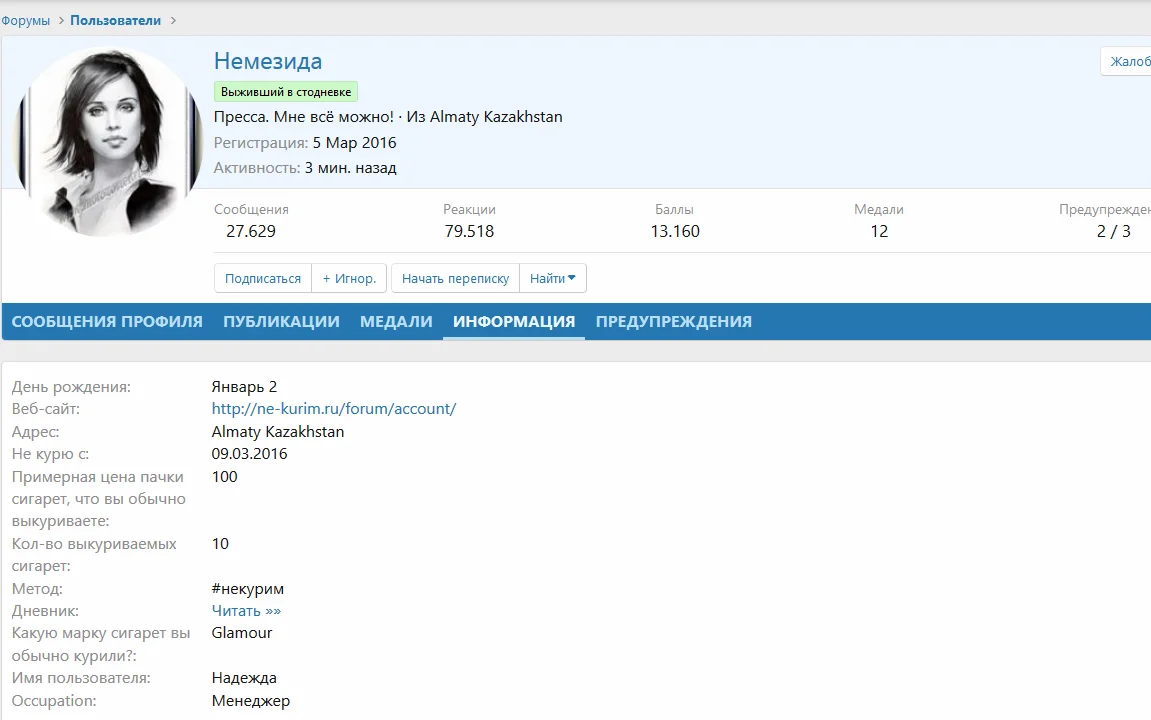Open the 27.629 messages count
Image resolution: width=1151 pixels, height=720 pixels.
click(x=251, y=231)
